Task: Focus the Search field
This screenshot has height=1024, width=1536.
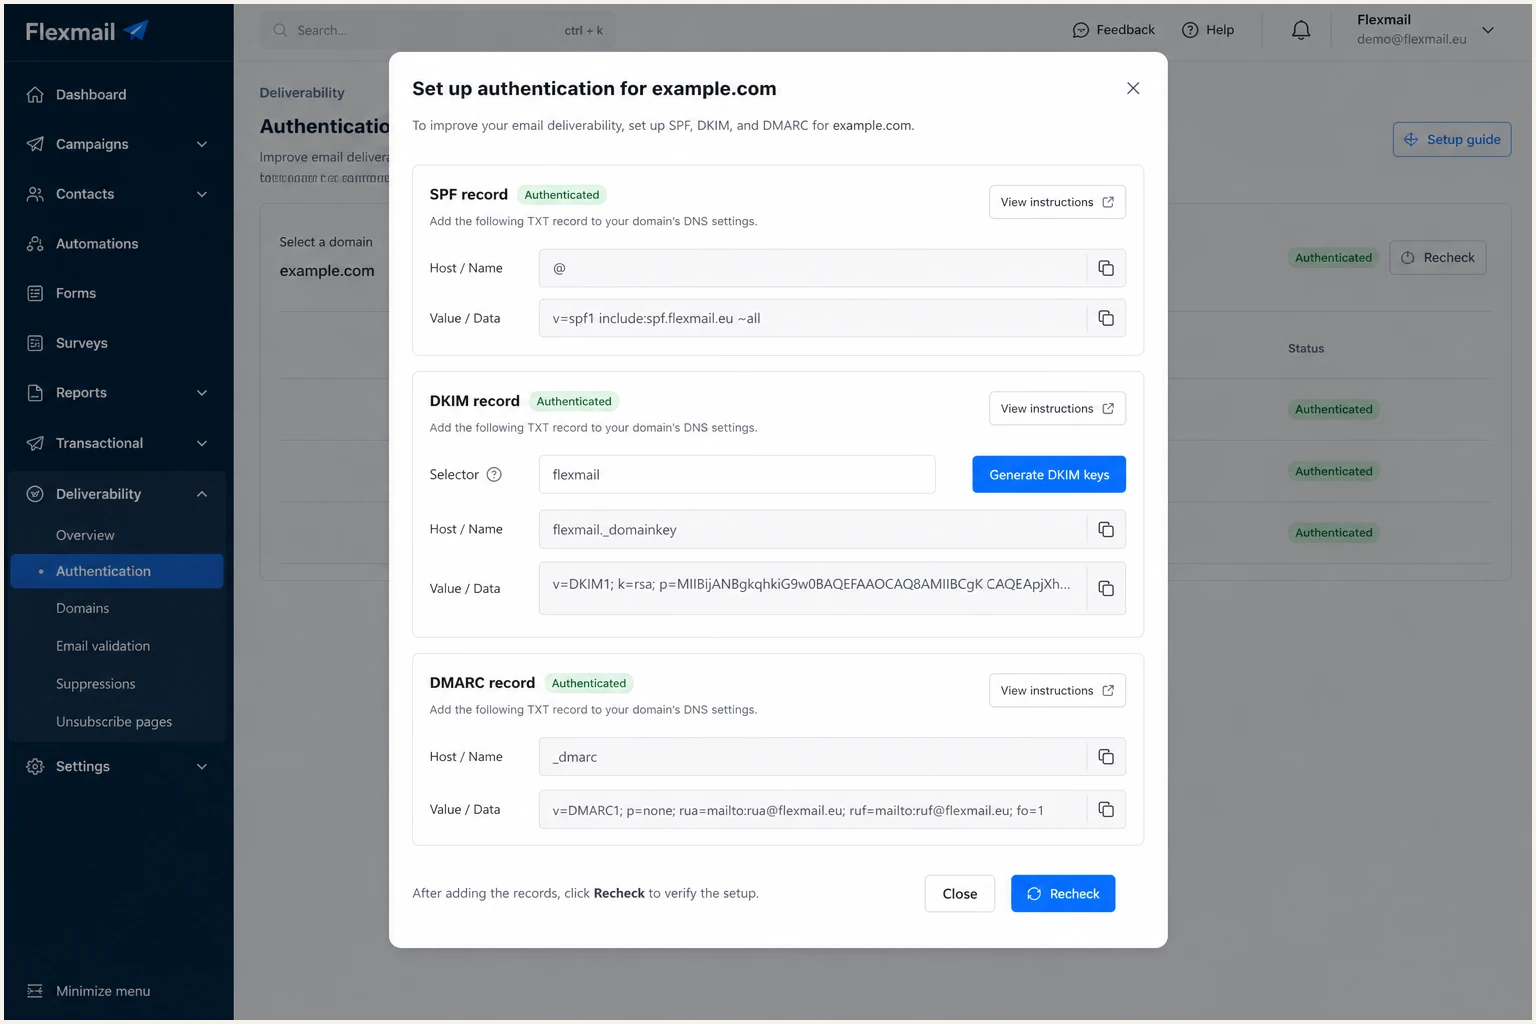Action: (x=438, y=30)
